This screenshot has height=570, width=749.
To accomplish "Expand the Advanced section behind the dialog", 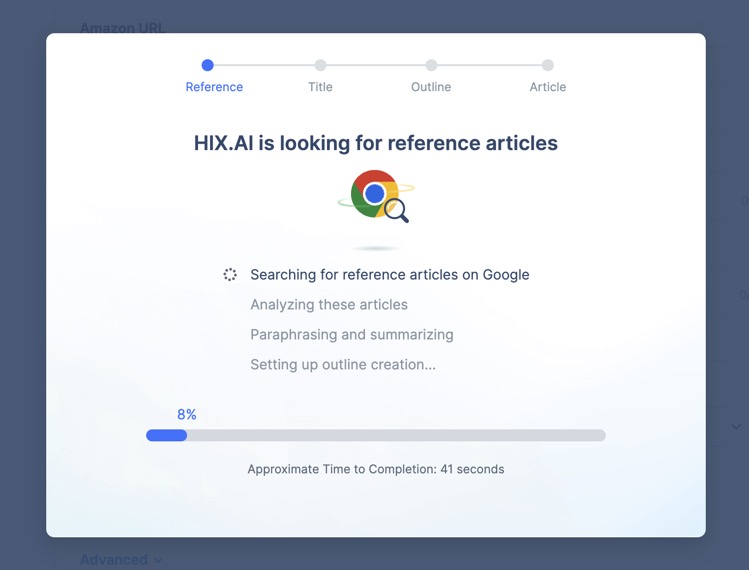I will (121, 559).
